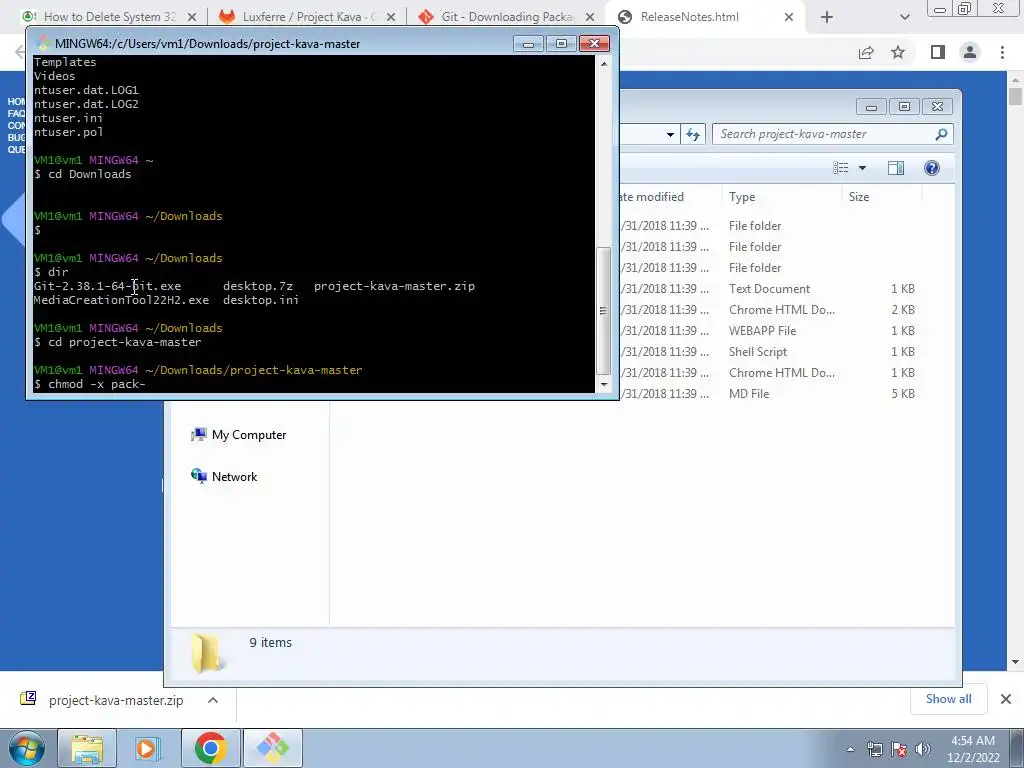The width and height of the screenshot is (1024, 768).
Task: Click the Explorer search magnifier icon
Action: tap(941, 134)
